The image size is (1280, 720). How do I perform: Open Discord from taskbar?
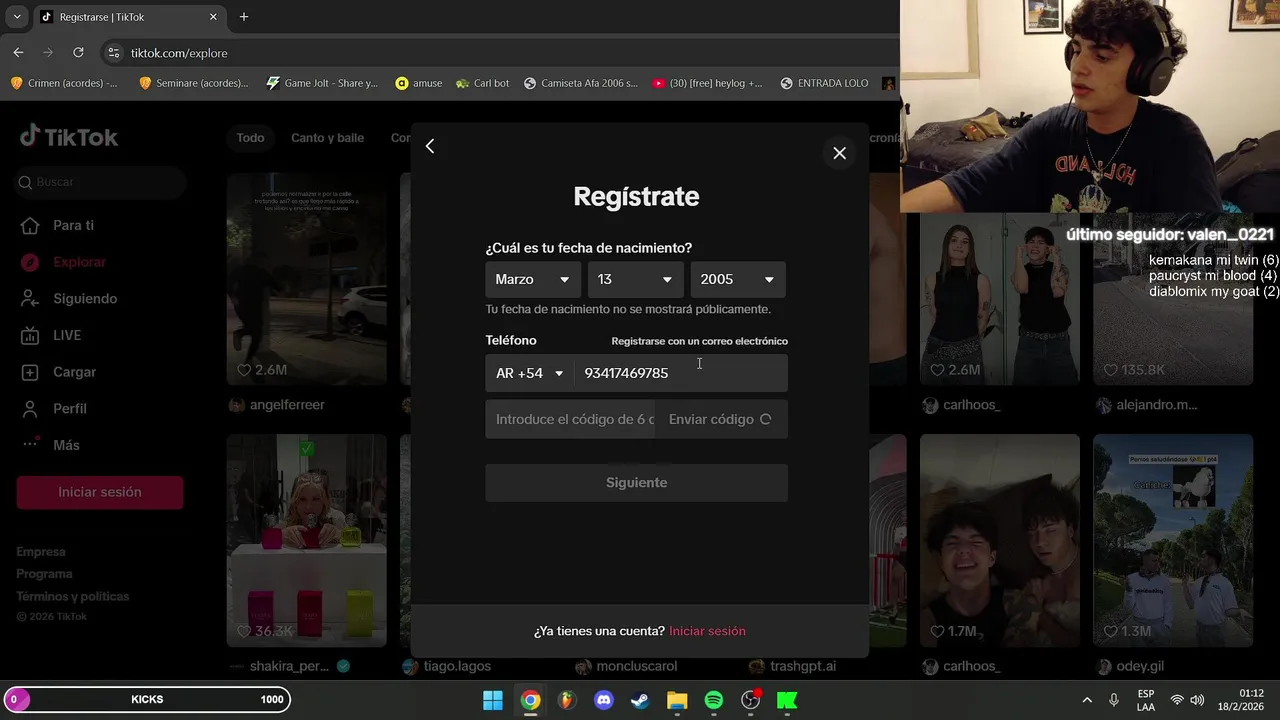point(603,700)
